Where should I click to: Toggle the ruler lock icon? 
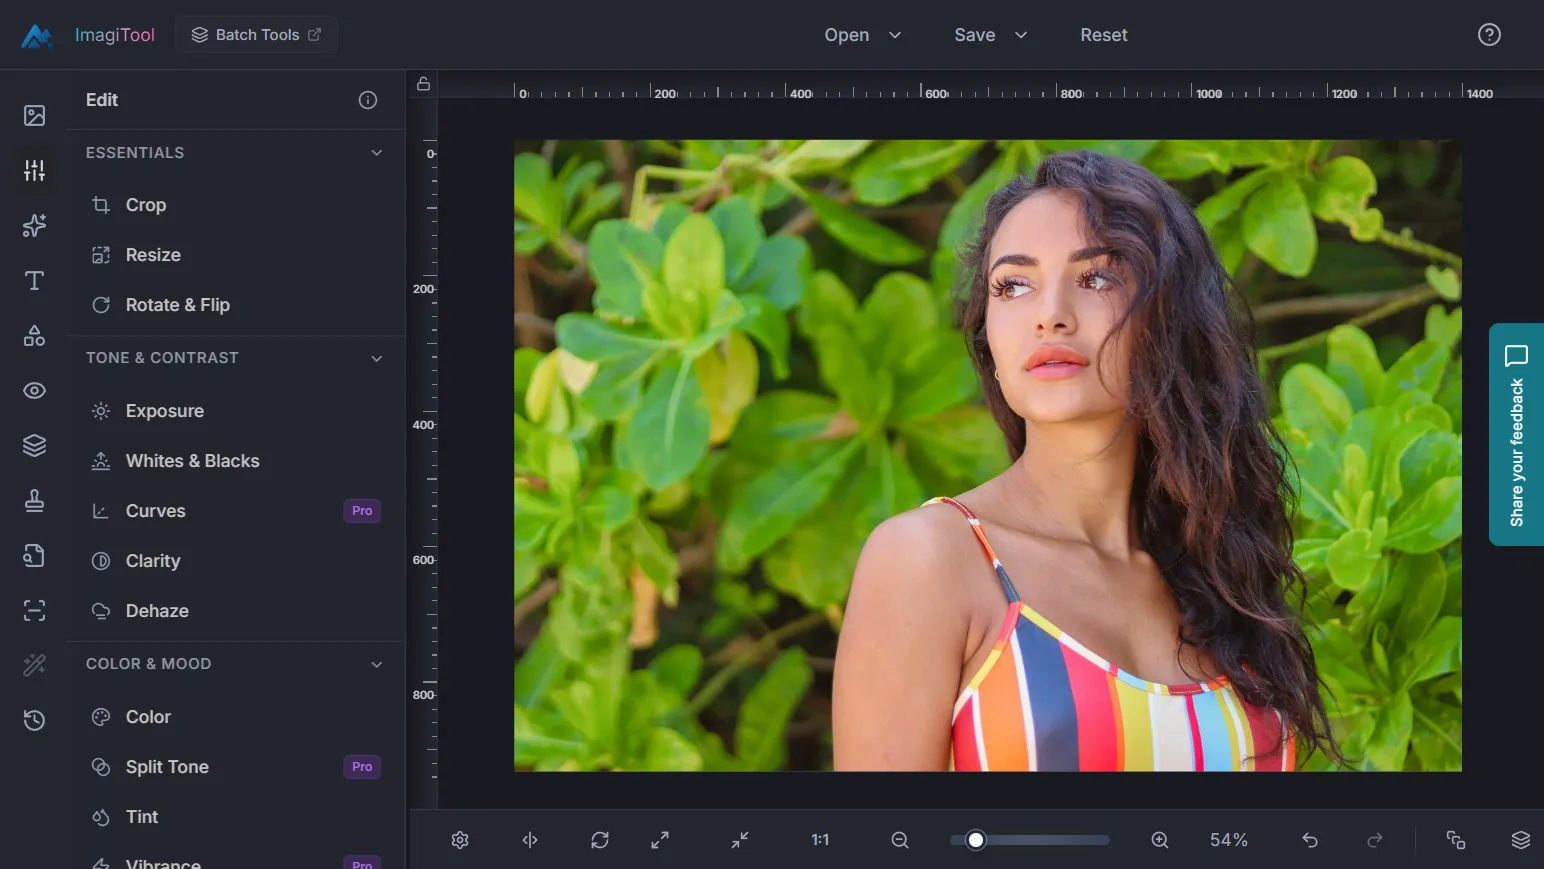click(x=423, y=84)
